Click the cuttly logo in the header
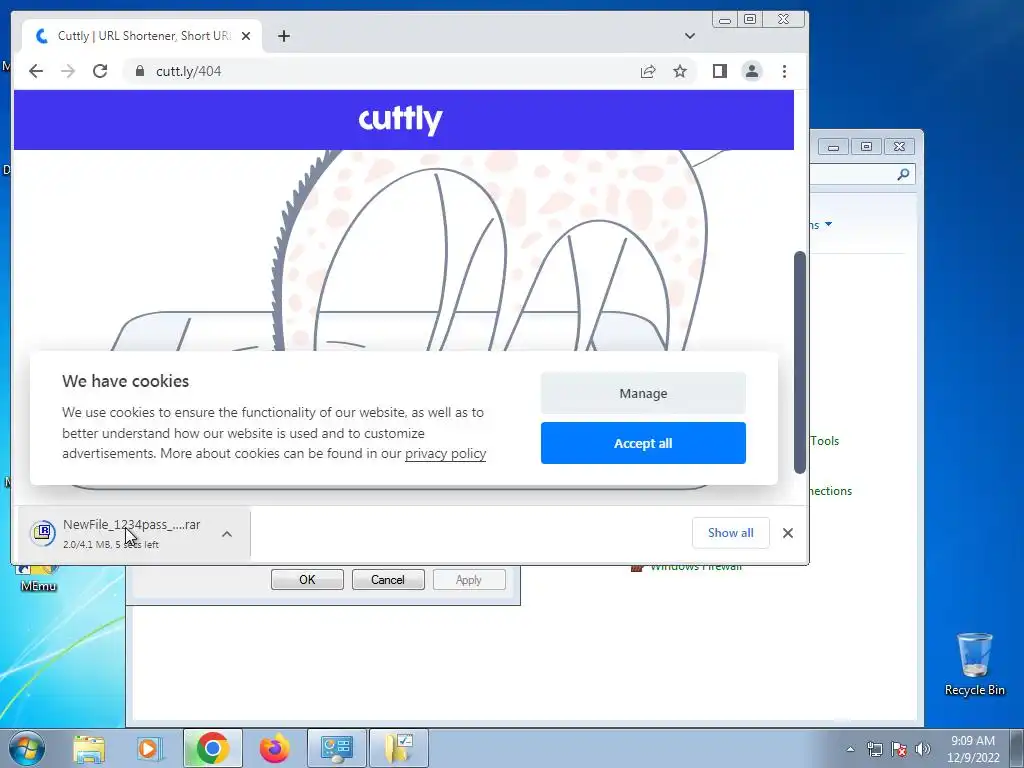 pos(400,120)
